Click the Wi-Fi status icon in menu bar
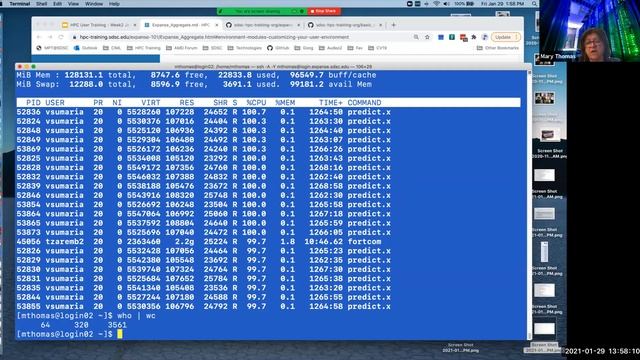640x360 pixels. [x=436, y=4]
